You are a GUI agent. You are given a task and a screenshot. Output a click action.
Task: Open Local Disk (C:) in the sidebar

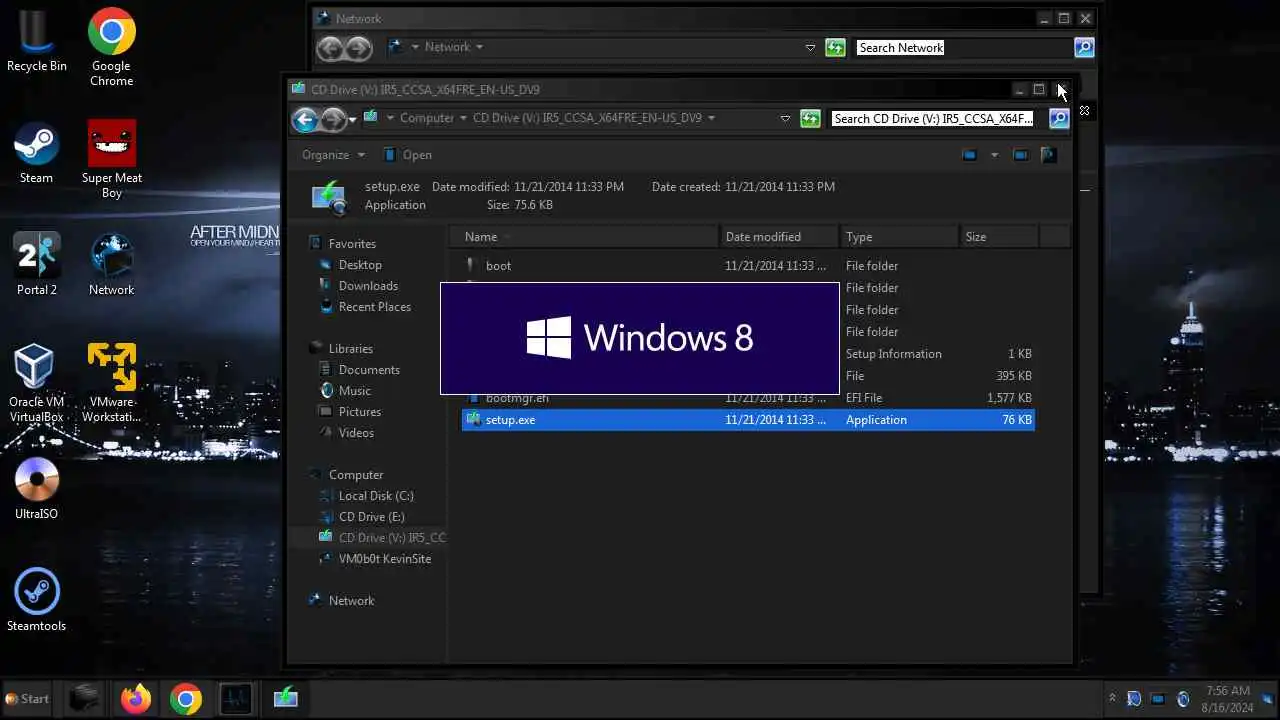click(x=366, y=496)
